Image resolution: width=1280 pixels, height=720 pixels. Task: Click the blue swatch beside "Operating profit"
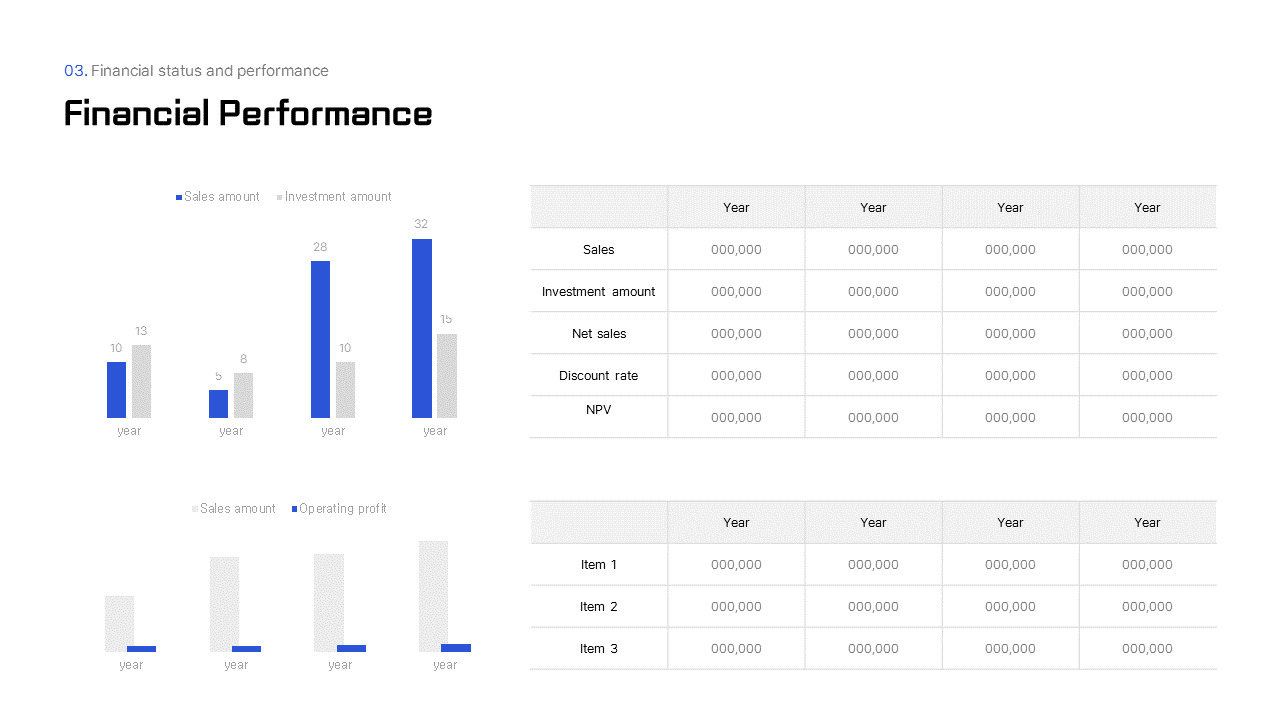(294, 509)
